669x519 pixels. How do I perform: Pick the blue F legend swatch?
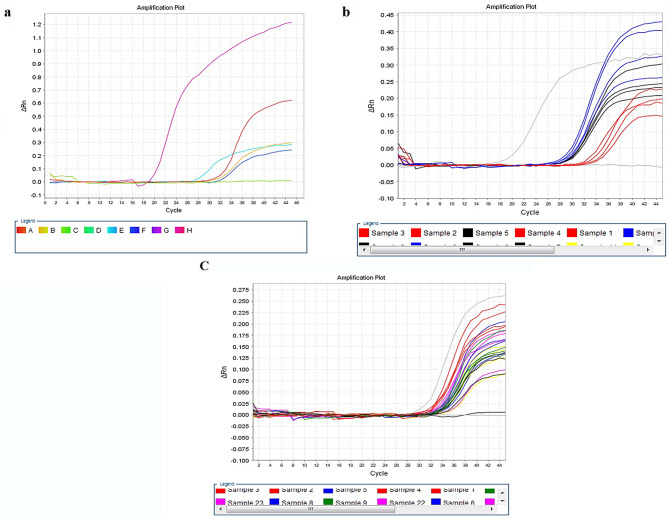coord(135,230)
